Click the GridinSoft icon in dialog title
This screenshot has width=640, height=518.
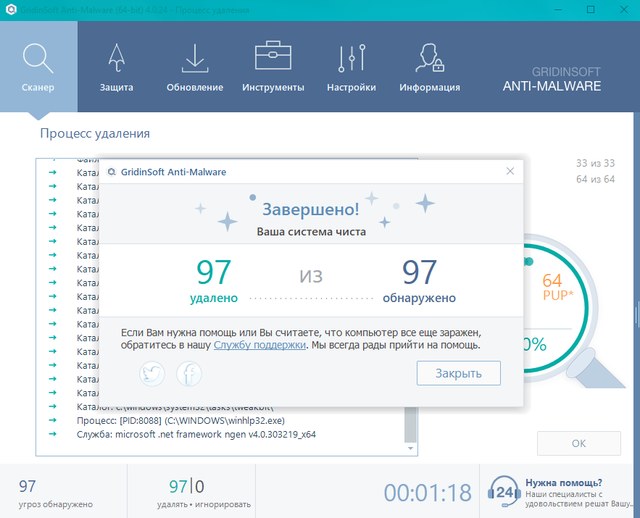point(112,172)
